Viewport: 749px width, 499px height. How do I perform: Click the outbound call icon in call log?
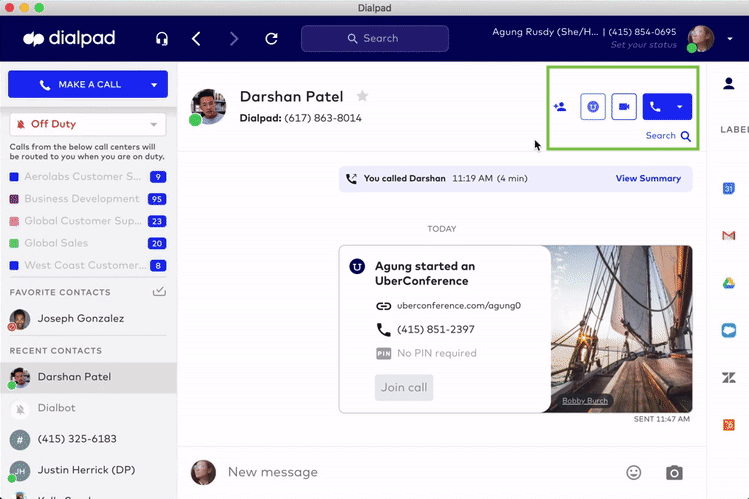click(x=351, y=179)
